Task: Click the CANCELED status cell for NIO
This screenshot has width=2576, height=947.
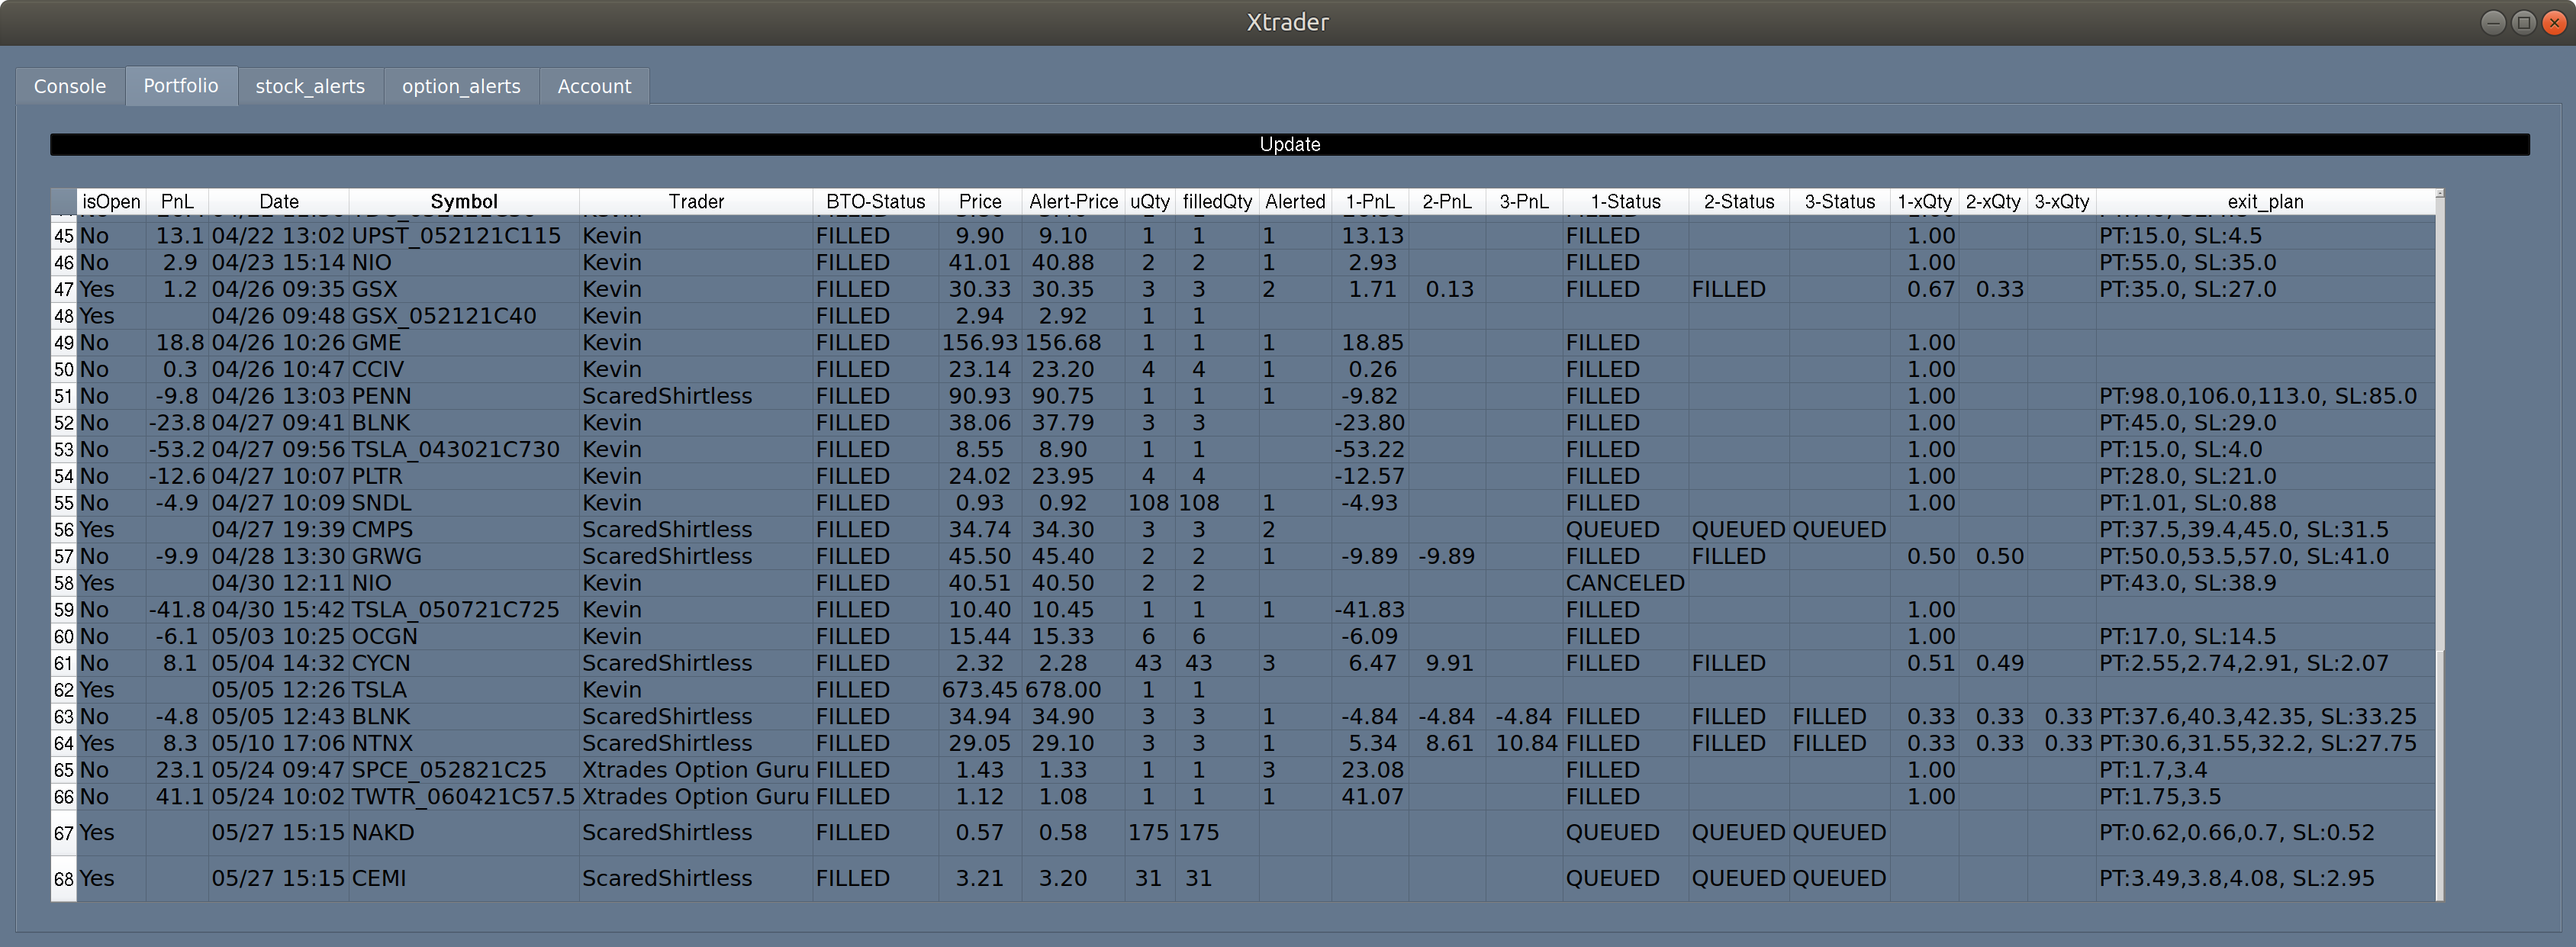Action: (1625, 583)
